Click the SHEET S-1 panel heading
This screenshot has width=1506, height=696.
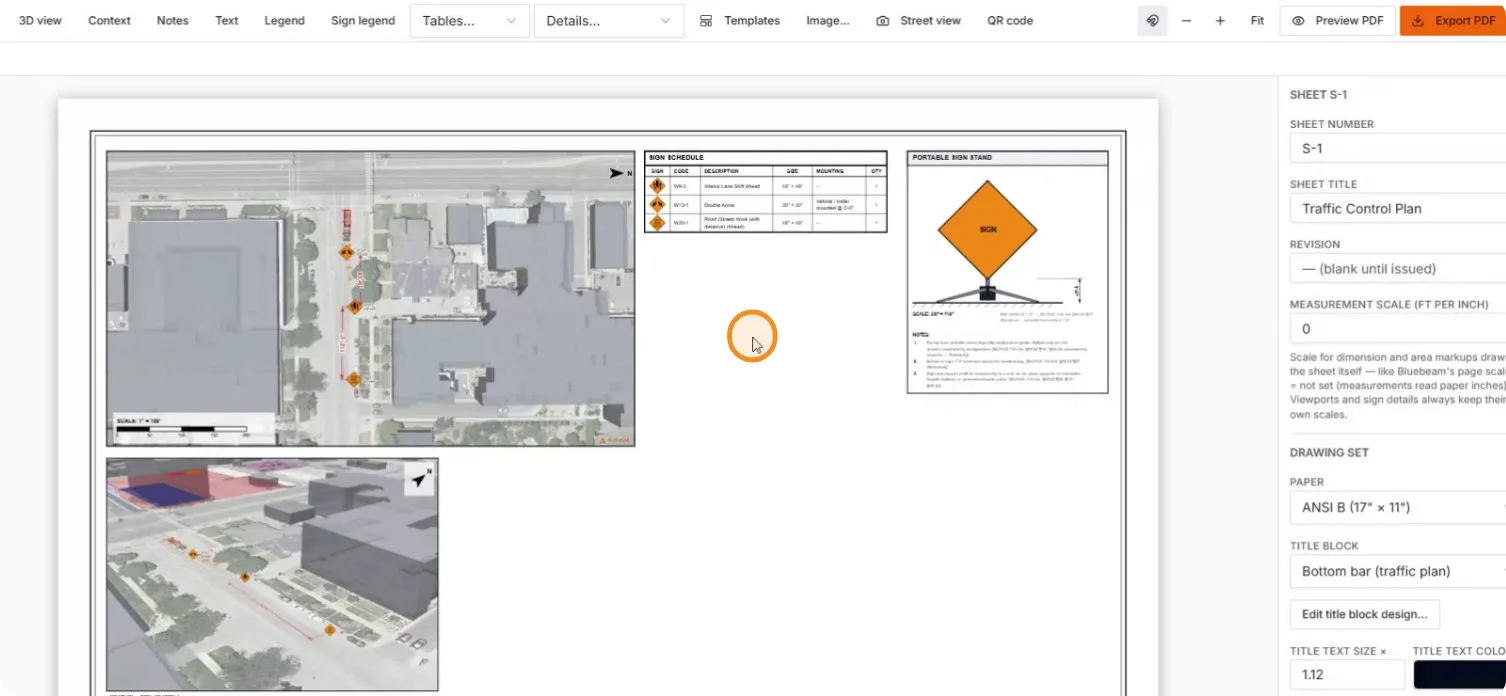tap(1318, 95)
